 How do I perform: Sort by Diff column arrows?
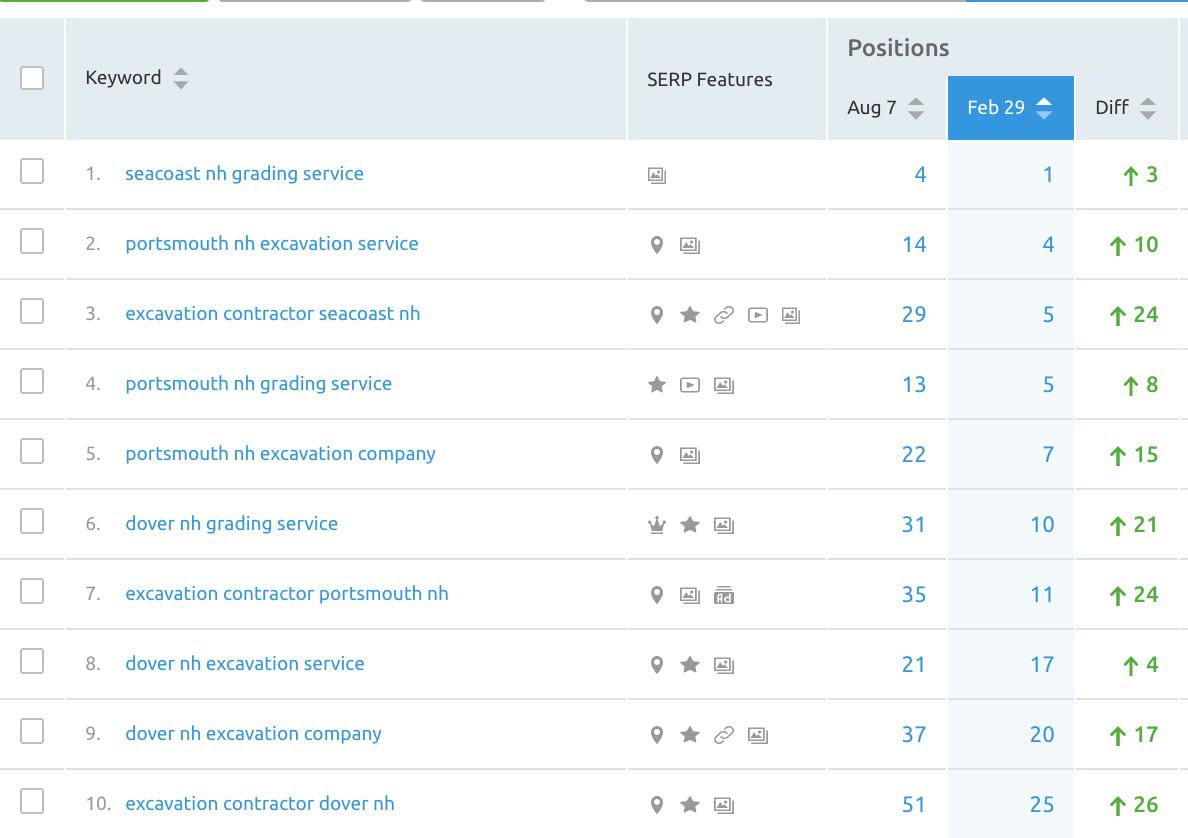(1148, 108)
